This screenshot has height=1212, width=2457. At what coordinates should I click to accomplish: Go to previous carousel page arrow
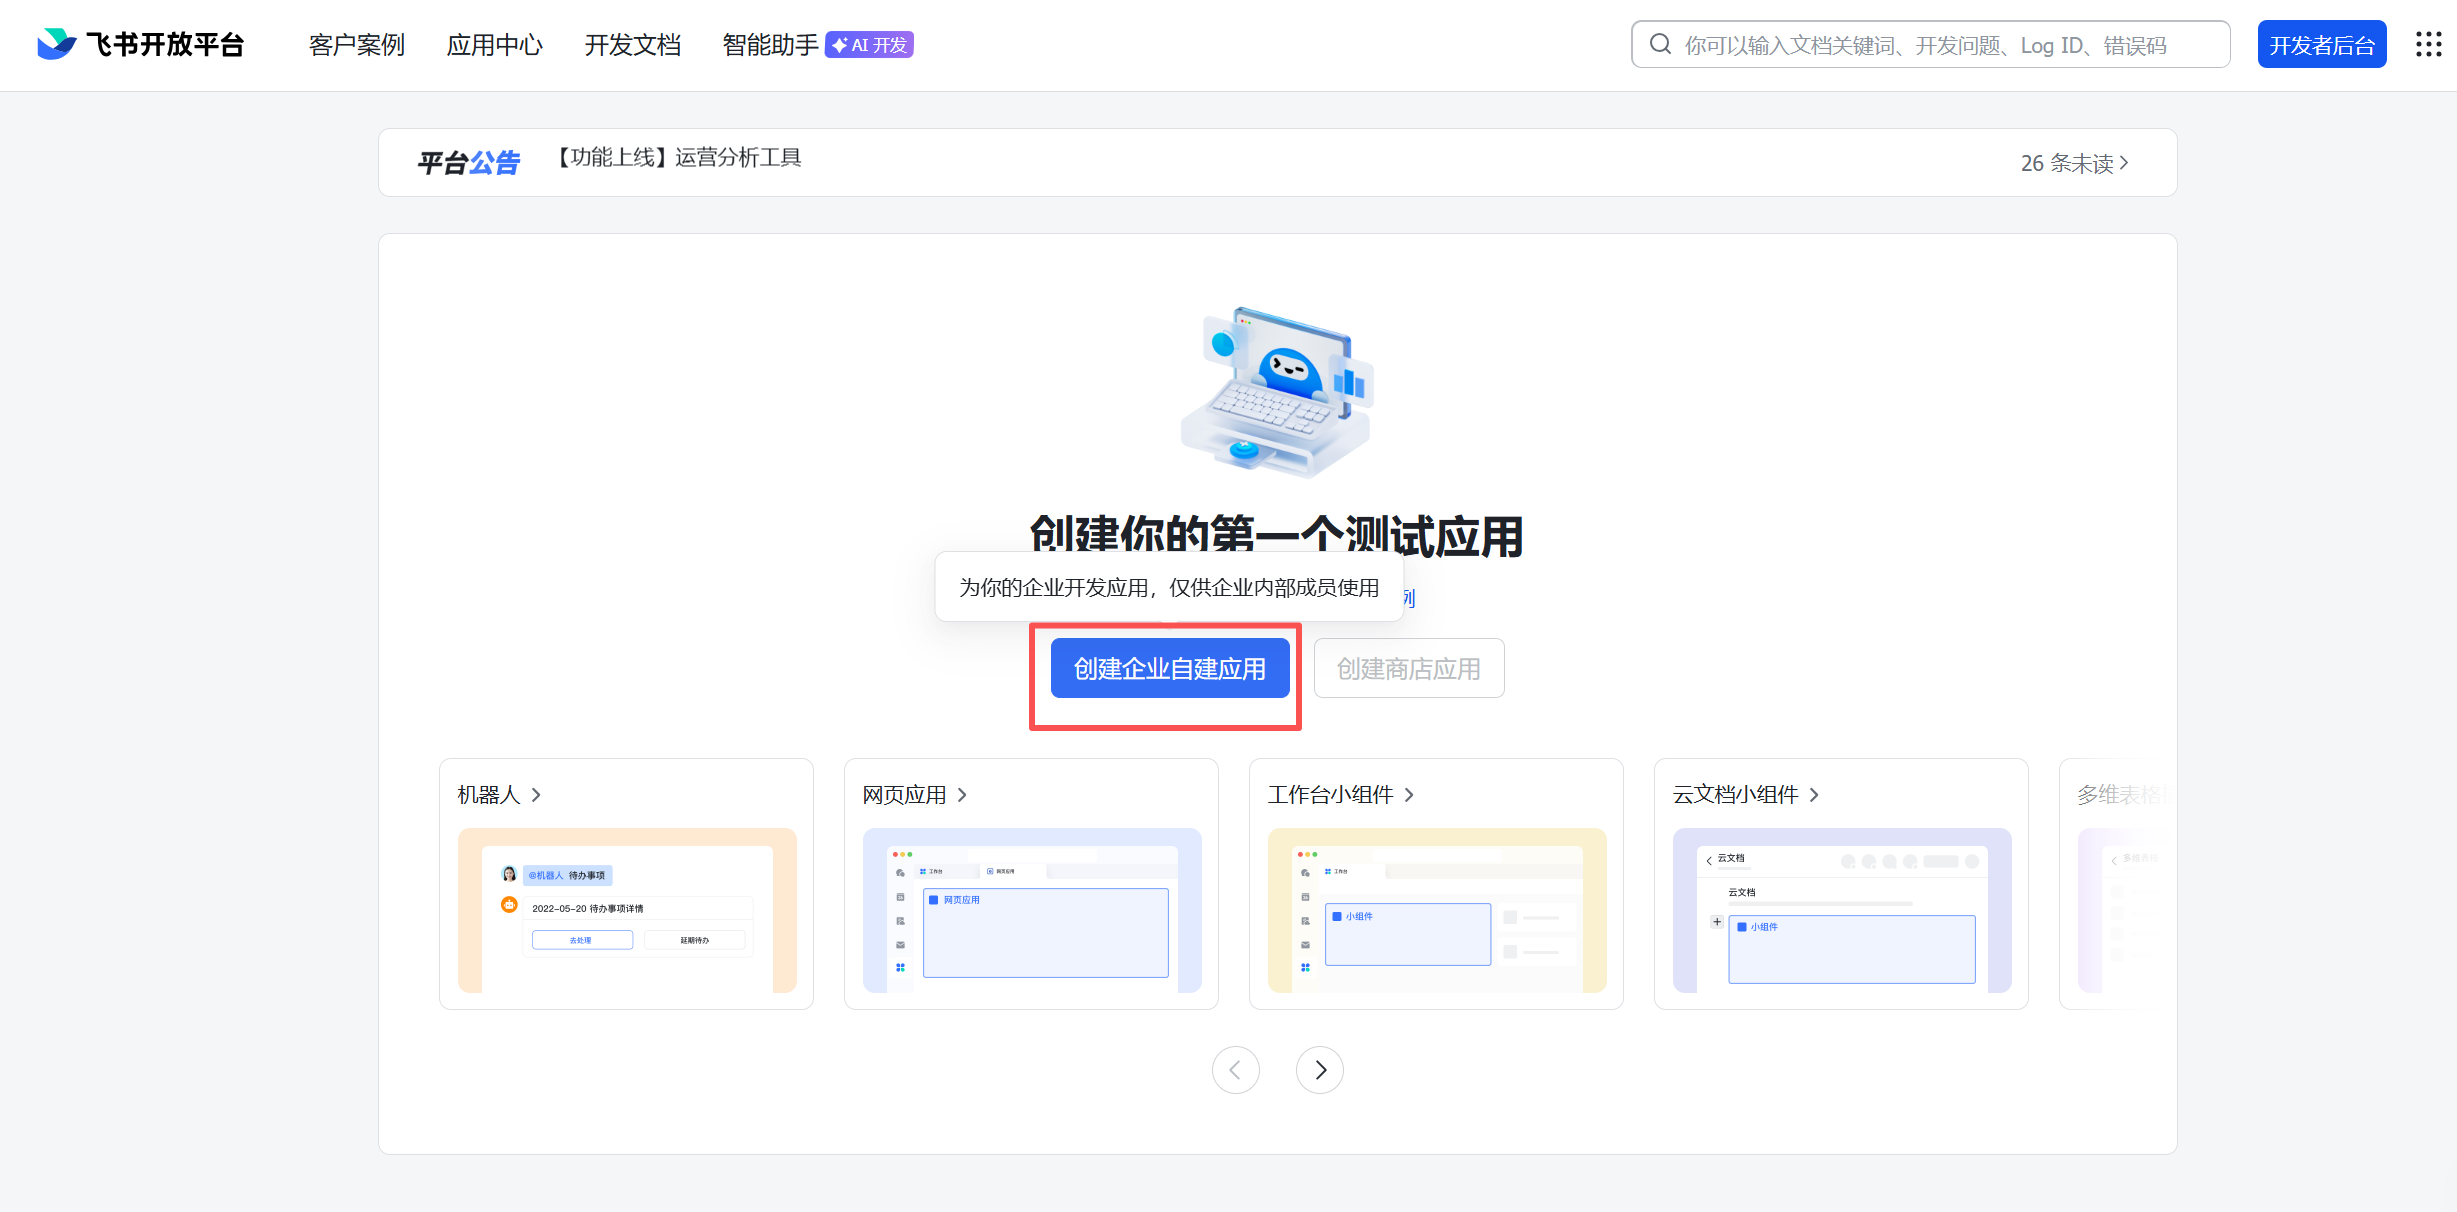click(x=1236, y=1070)
